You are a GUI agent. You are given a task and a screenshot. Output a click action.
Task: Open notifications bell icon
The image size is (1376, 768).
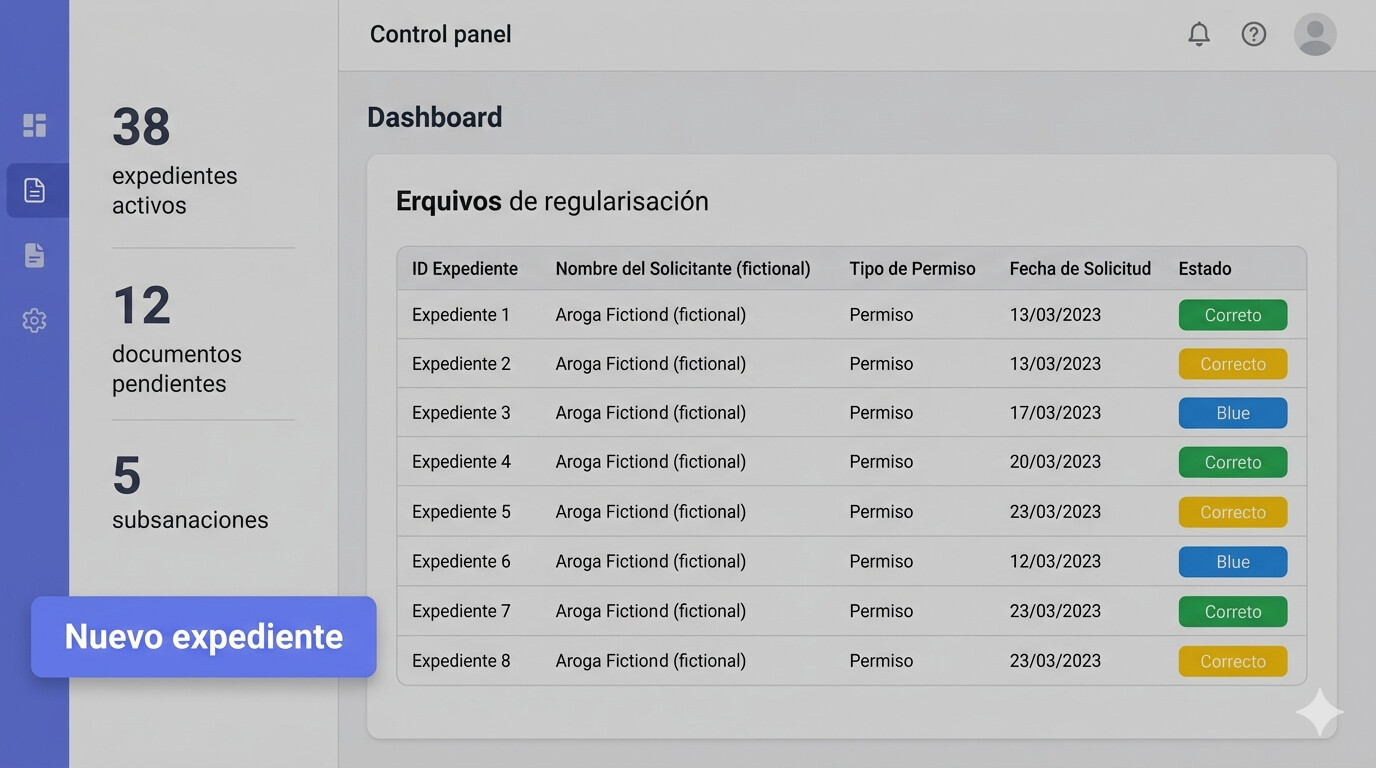point(1199,34)
